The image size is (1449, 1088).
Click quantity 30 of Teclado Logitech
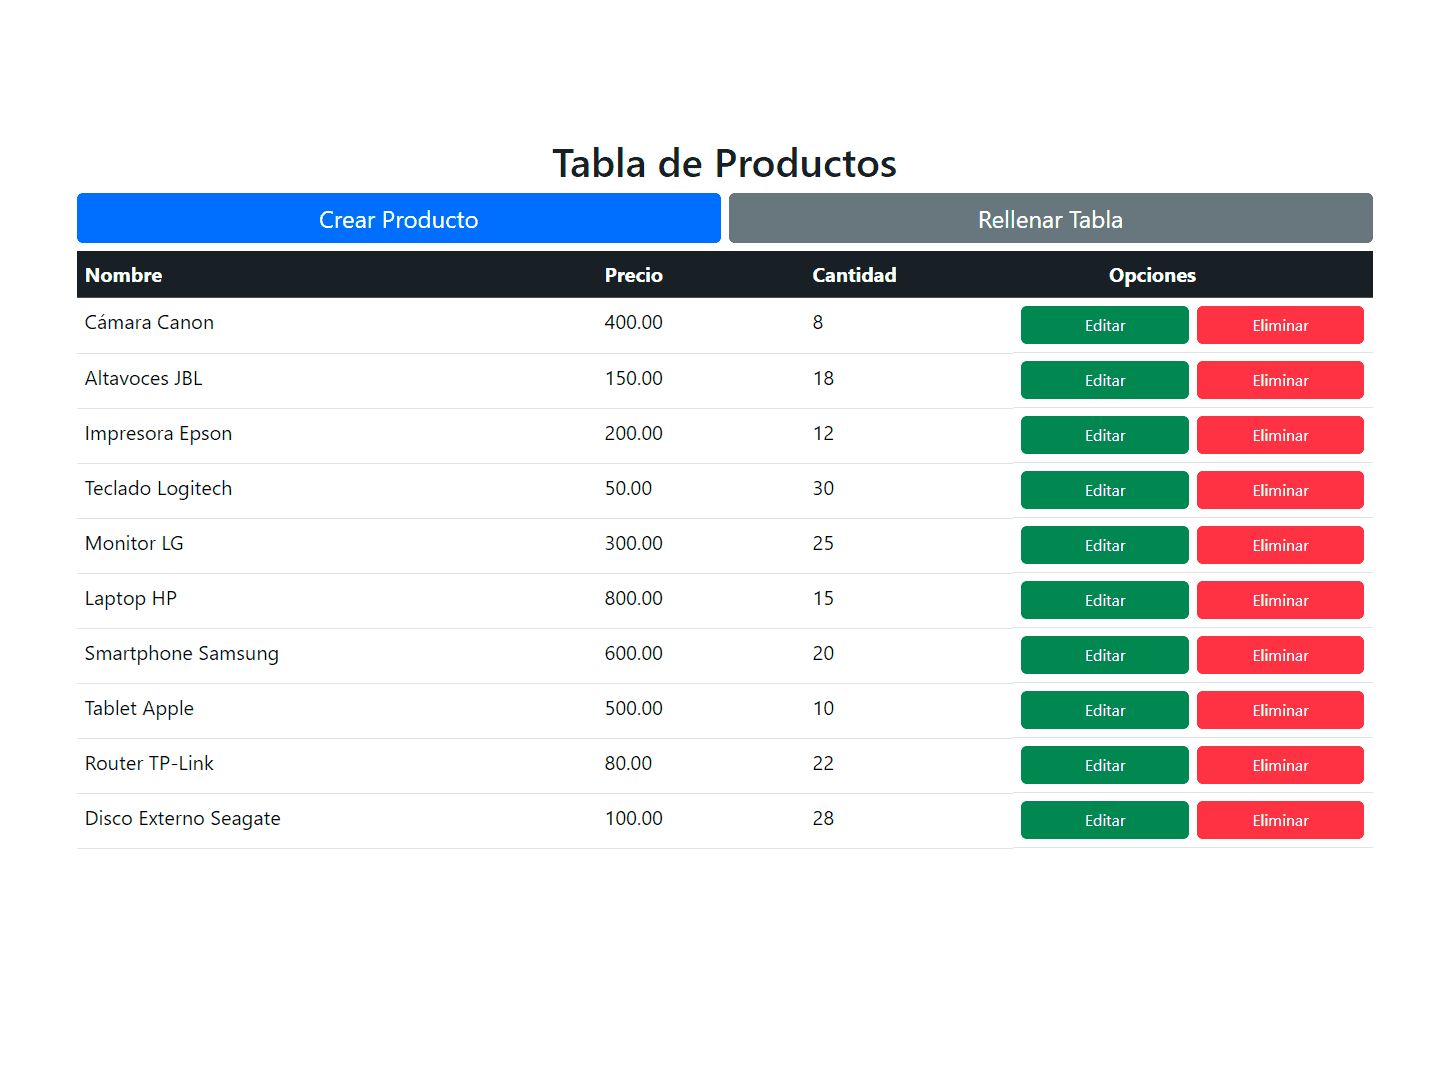[x=909, y=490]
